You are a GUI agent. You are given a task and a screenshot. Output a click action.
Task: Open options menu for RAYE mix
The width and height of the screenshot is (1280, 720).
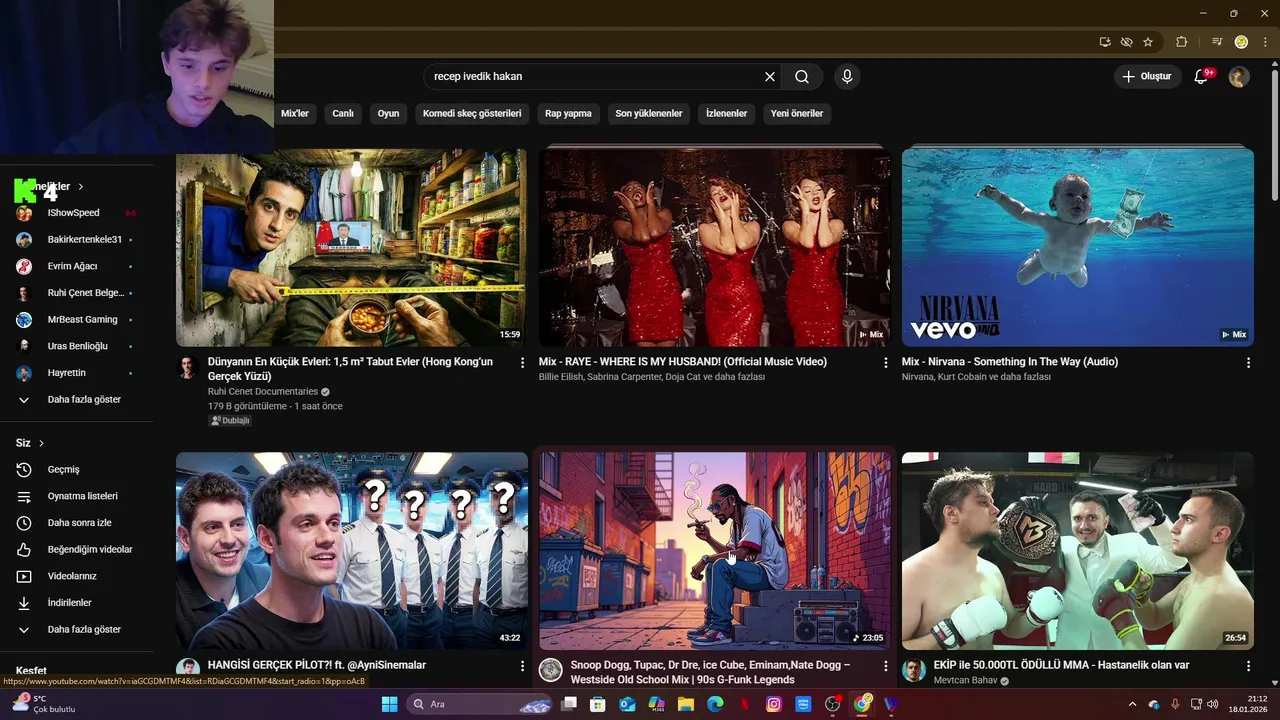click(885, 363)
